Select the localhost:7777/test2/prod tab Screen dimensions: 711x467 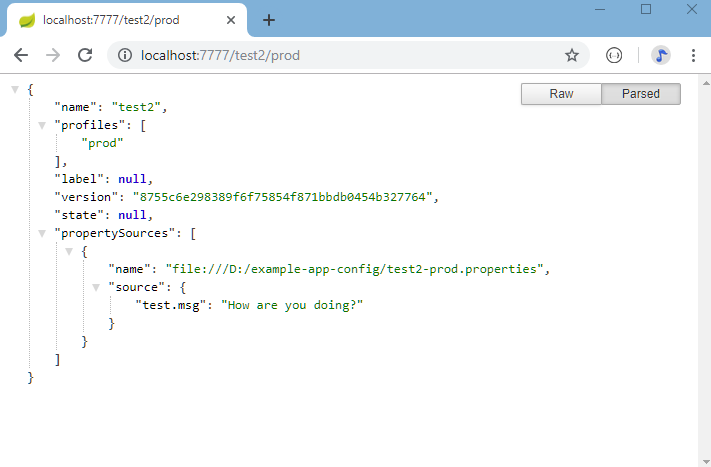click(x=120, y=20)
